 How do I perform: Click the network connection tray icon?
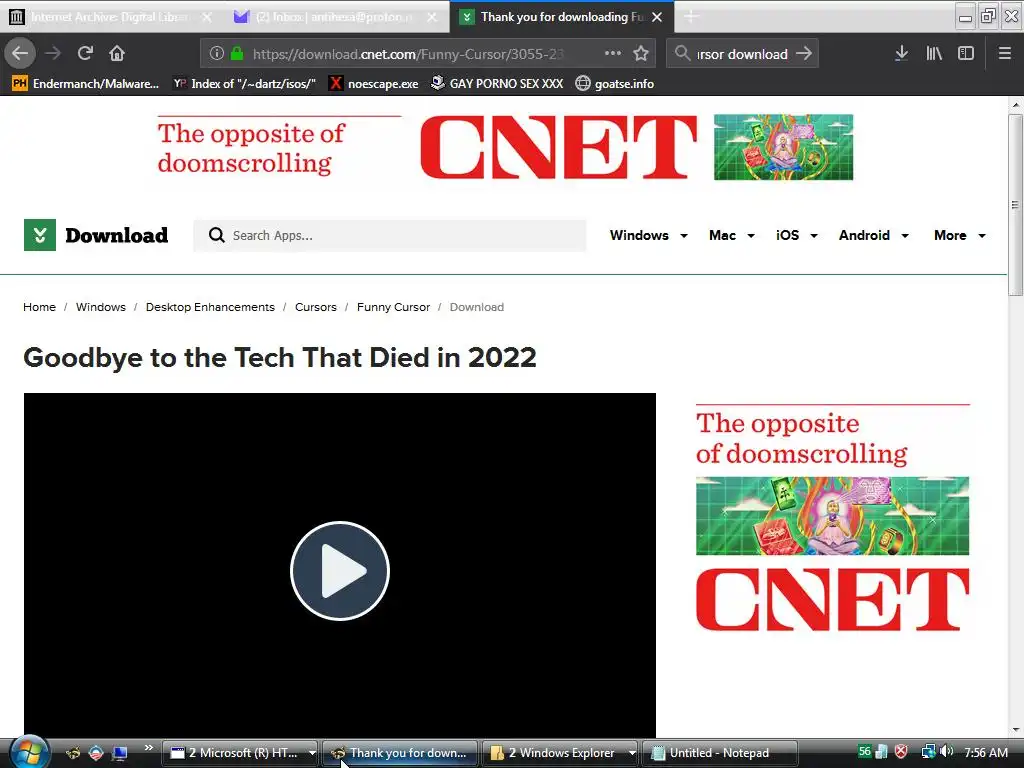pos(928,752)
